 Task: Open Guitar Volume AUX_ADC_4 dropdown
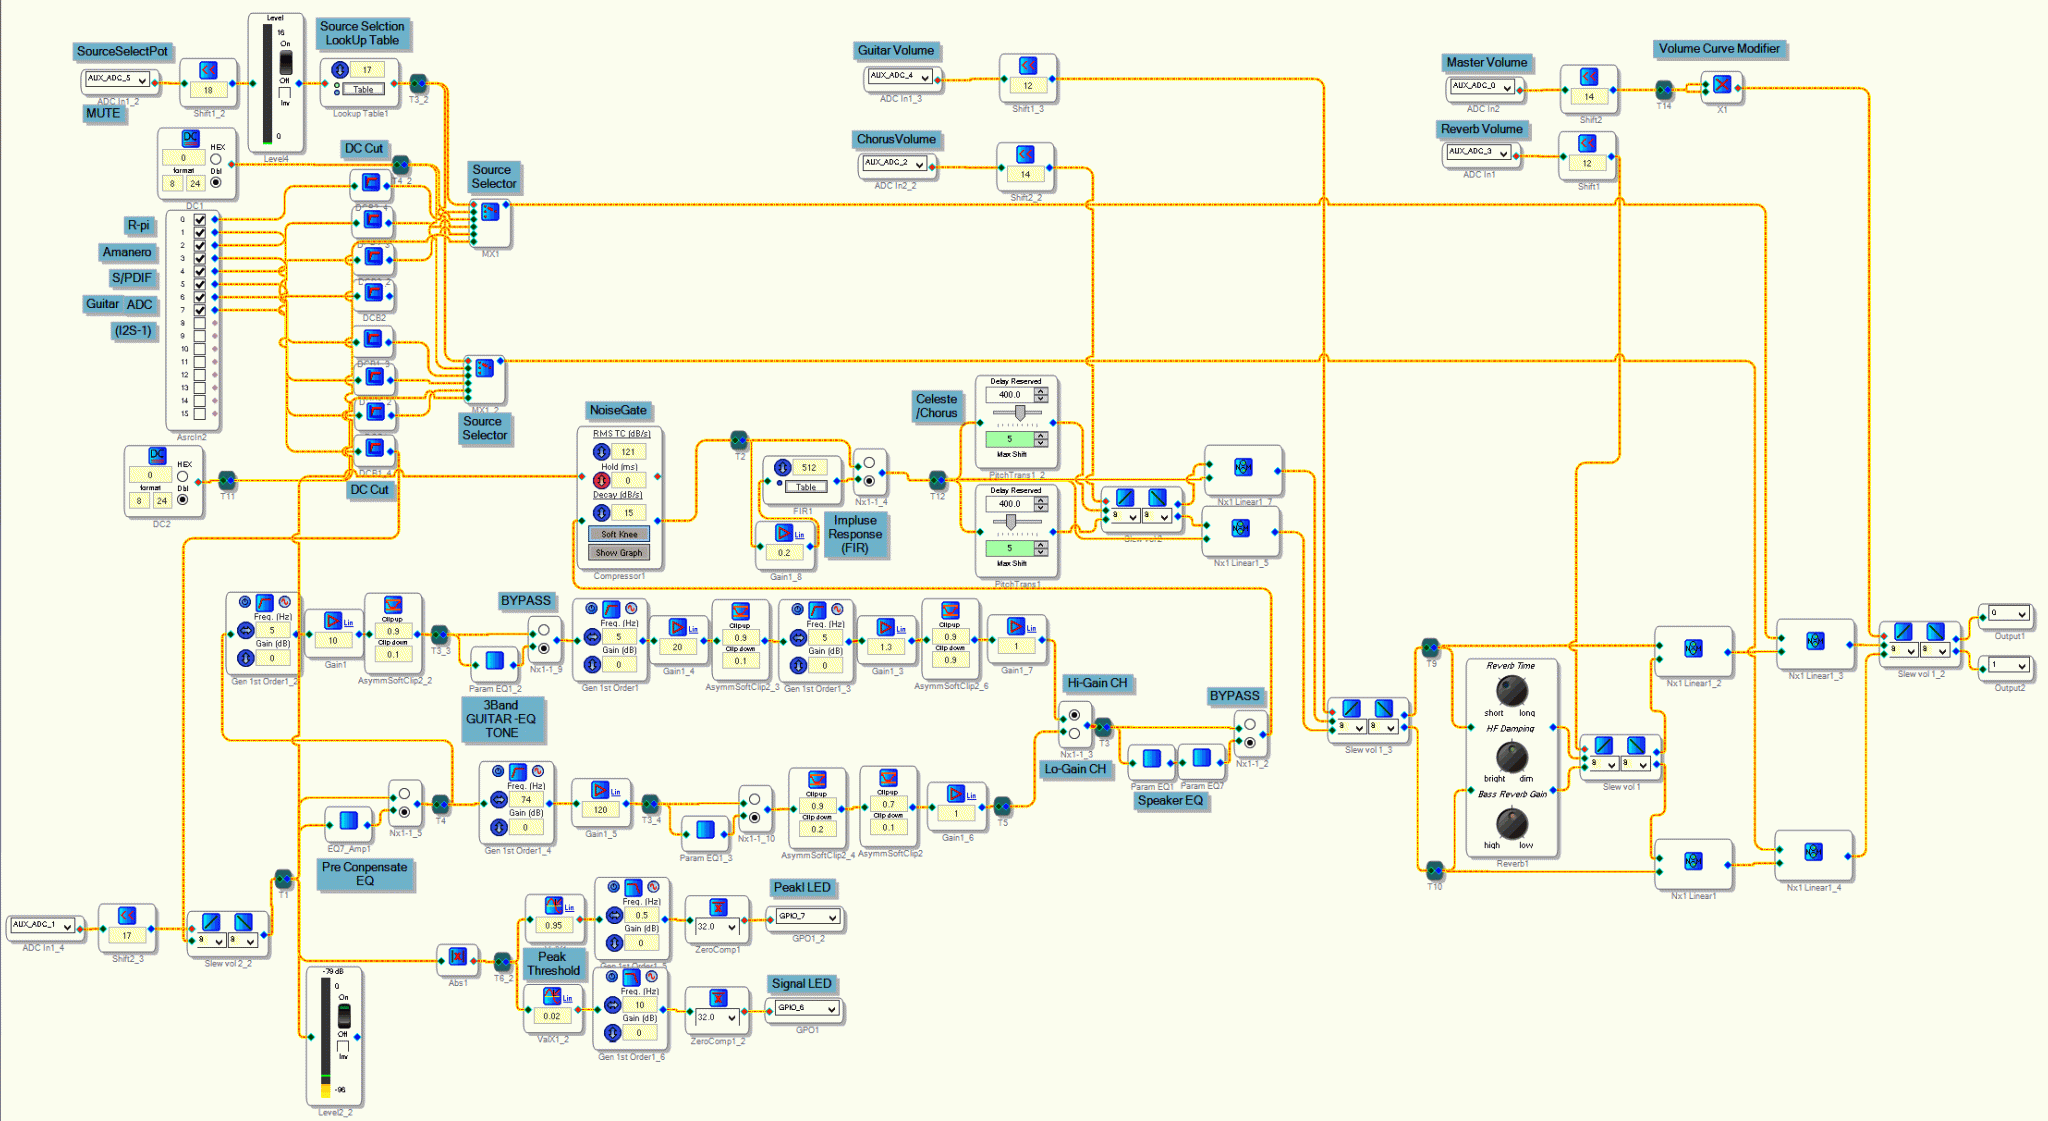tap(899, 76)
